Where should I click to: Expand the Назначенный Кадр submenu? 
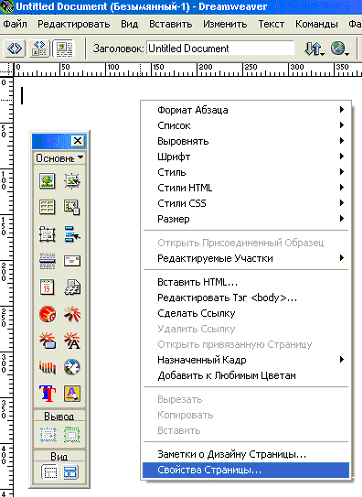coord(246,360)
